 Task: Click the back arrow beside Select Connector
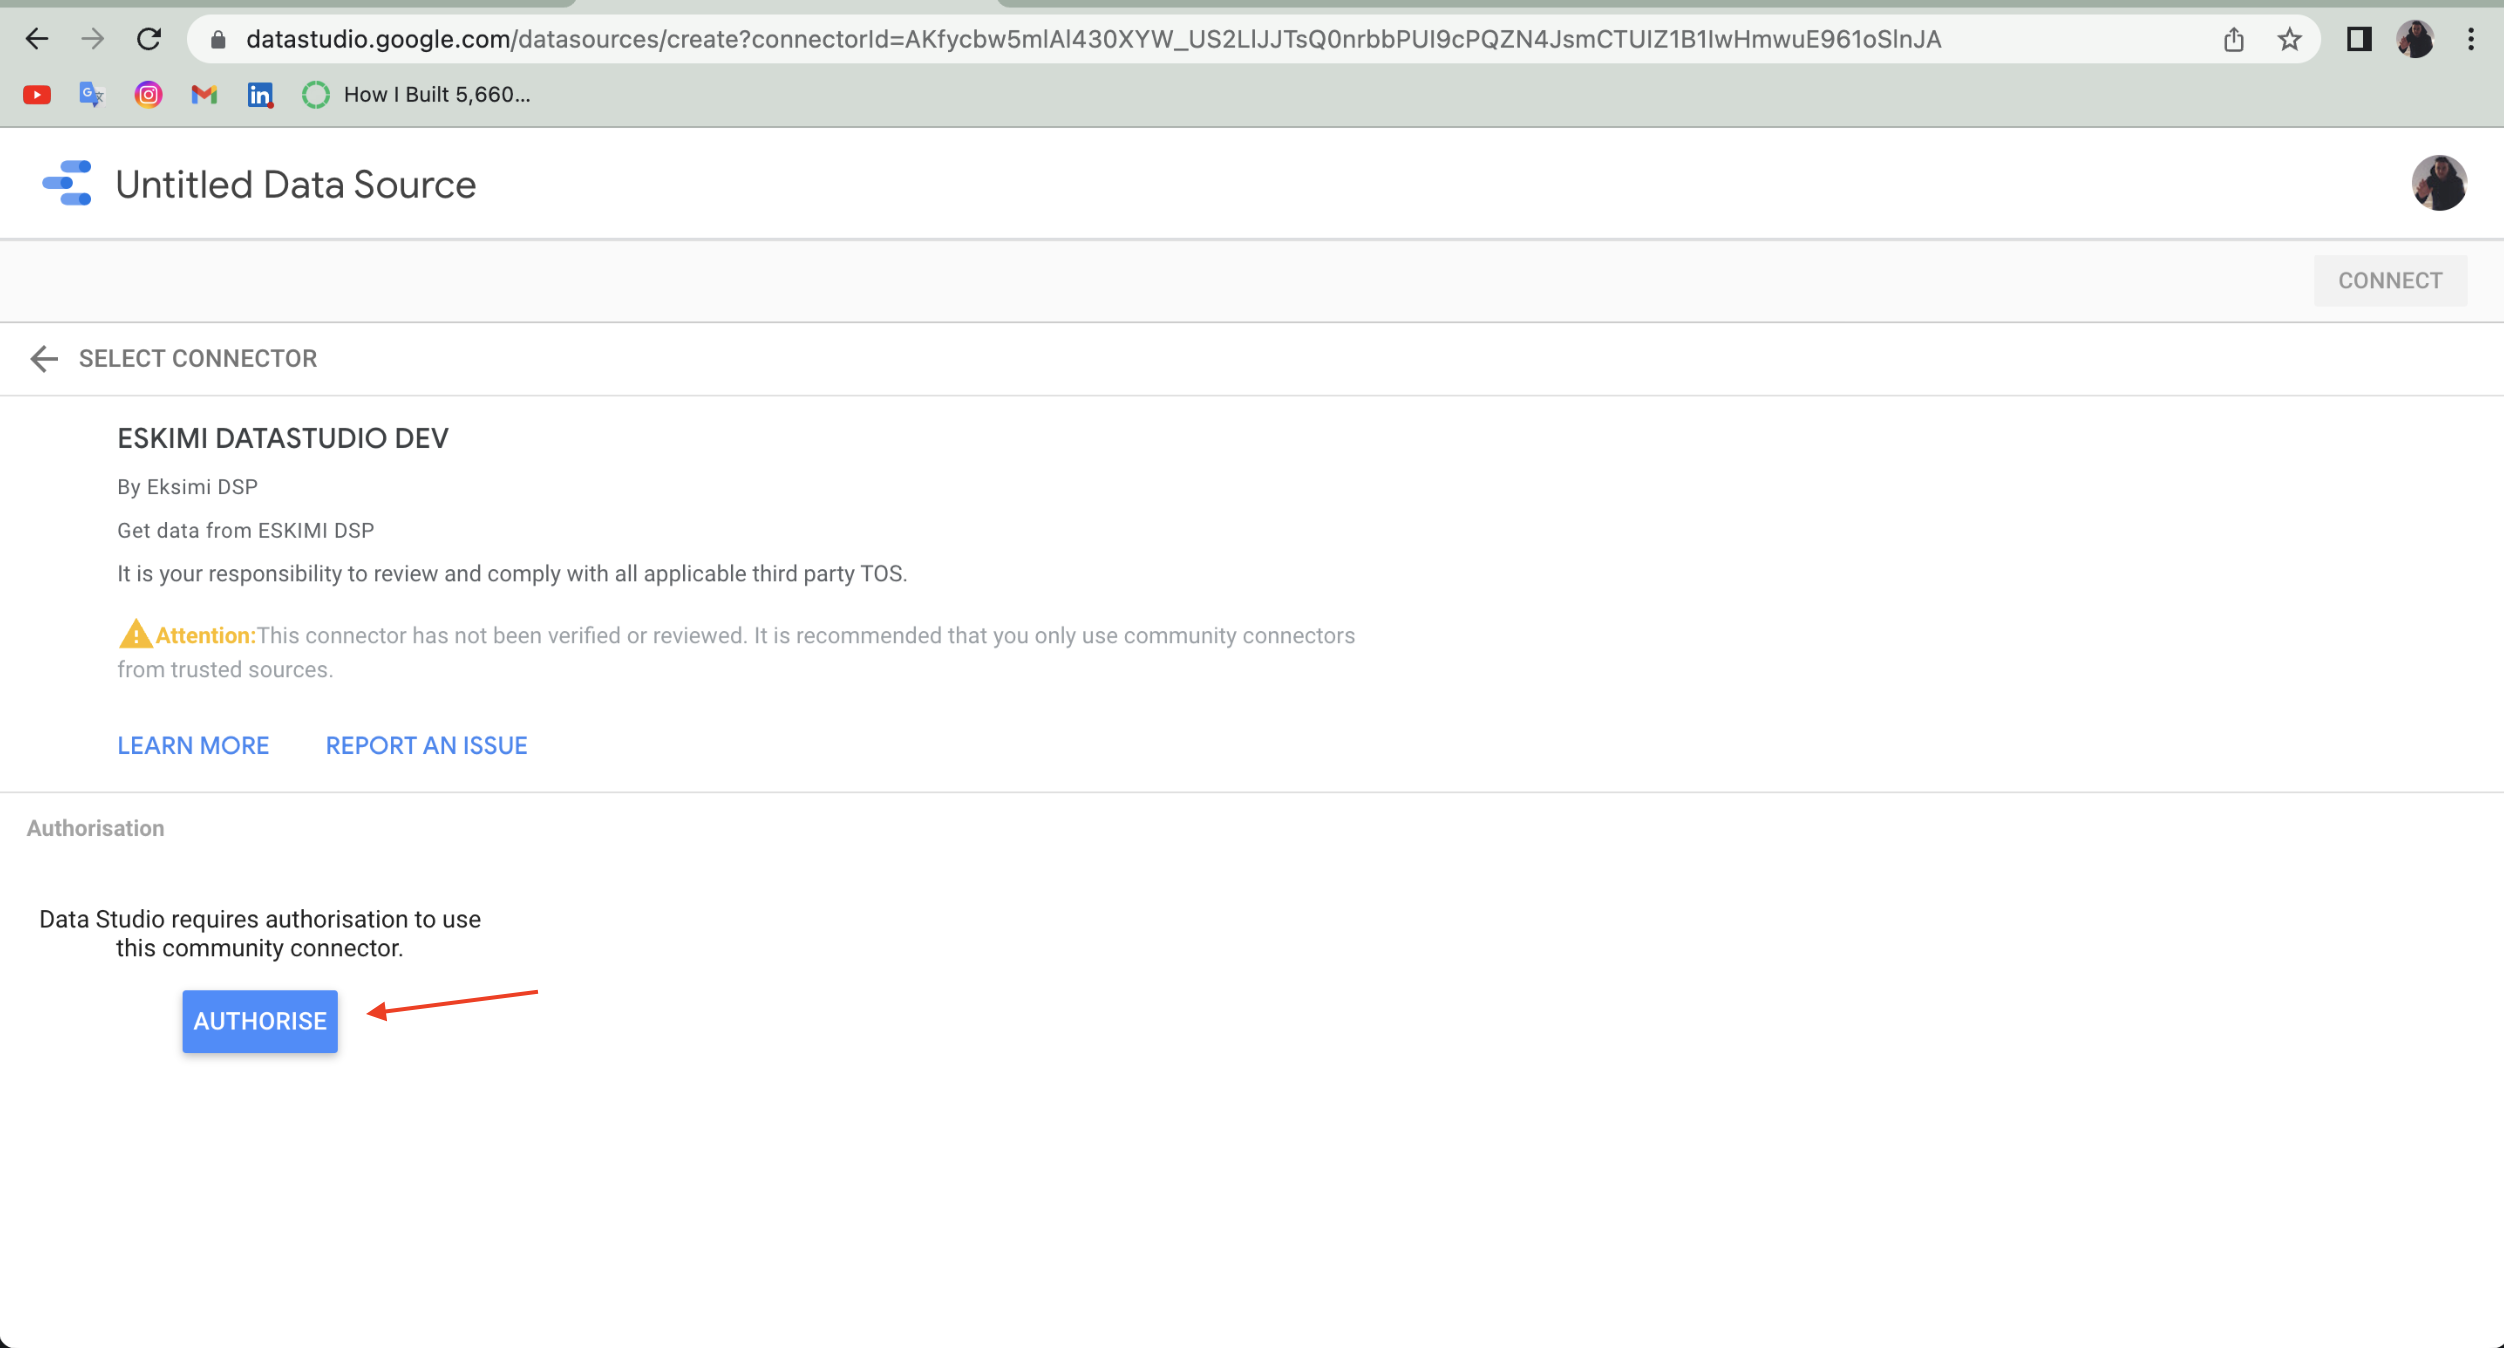click(44, 359)
